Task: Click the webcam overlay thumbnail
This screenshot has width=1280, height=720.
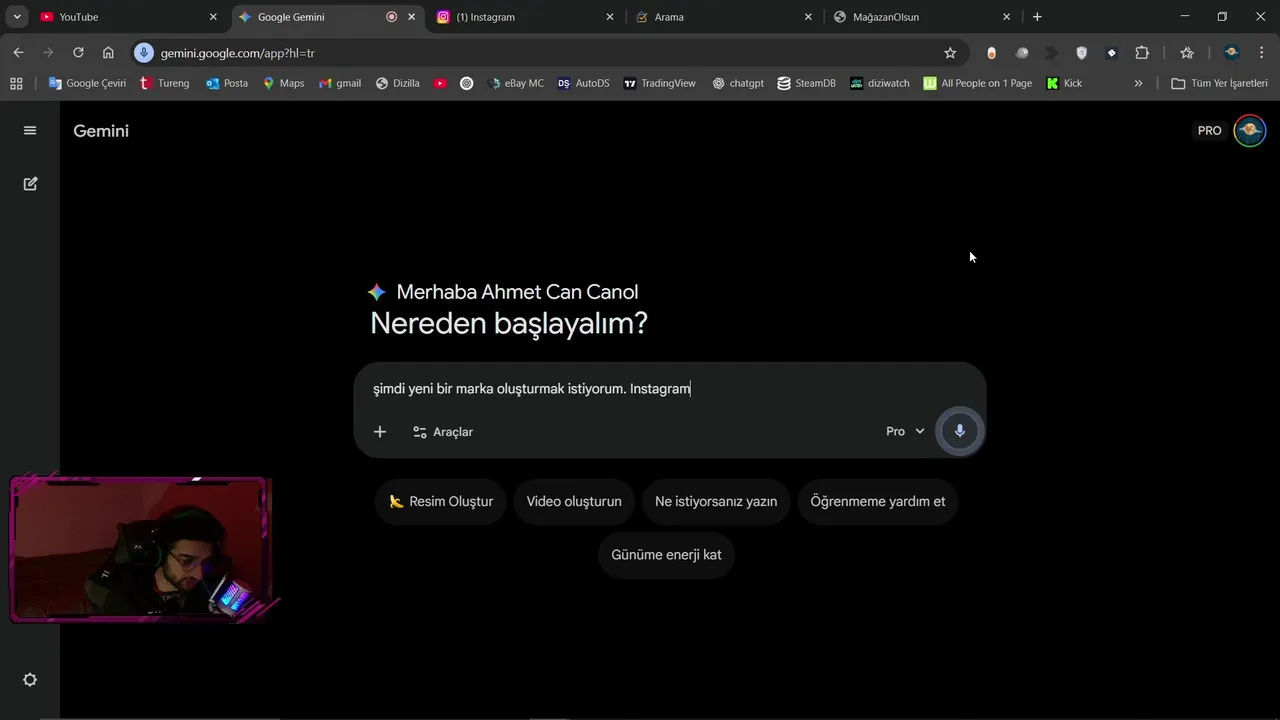Action: (x=141, y=549)
